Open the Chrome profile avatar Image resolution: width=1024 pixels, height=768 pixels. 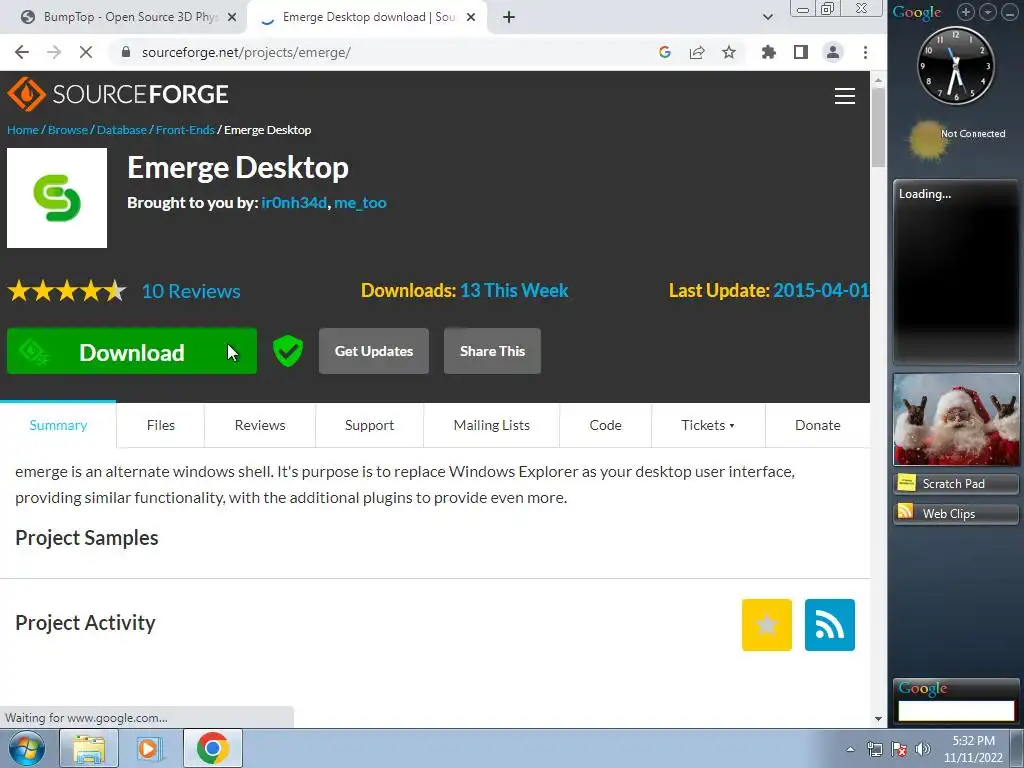(833, 52)
